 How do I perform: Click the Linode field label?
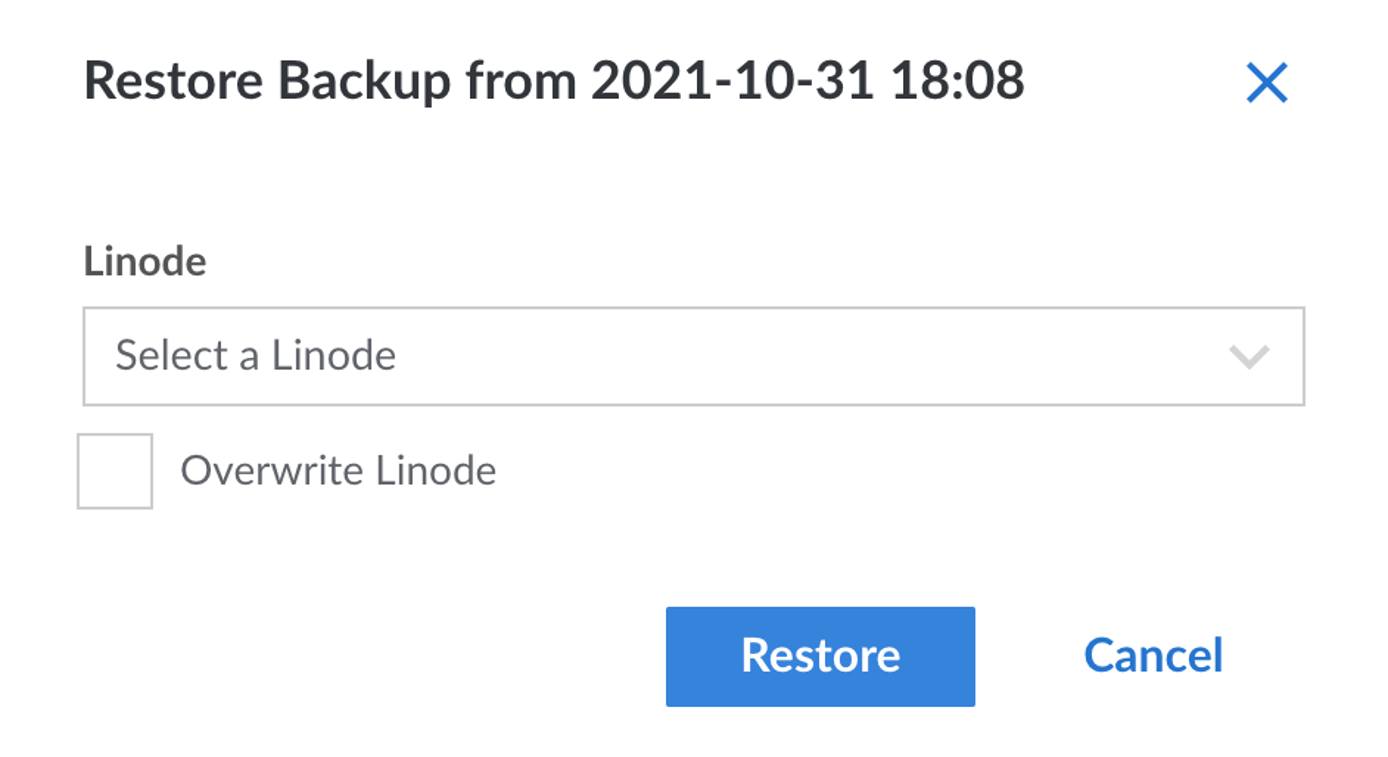[x=145, y=262]
